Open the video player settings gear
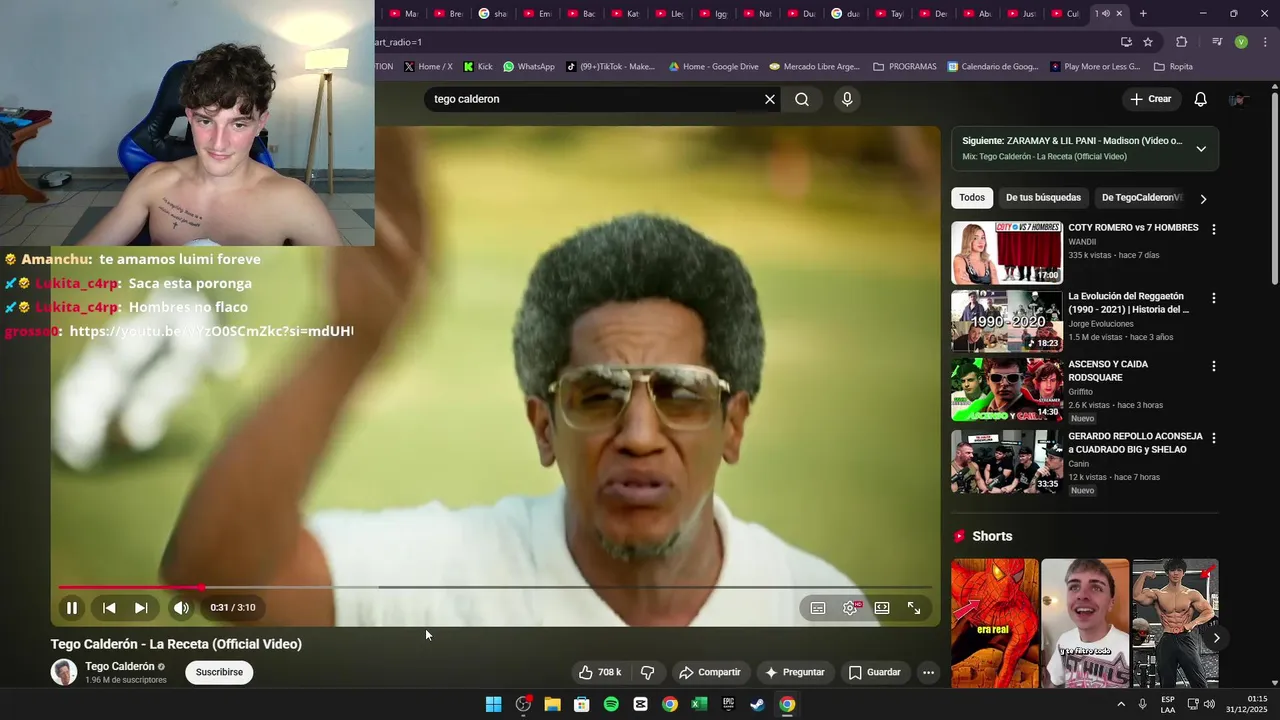This screenshot has width=1280, height=720. click(850, 607)
